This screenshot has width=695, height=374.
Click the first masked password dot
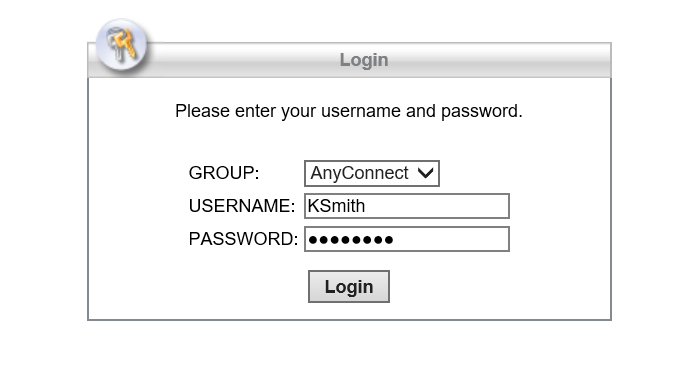click(313, 240)
